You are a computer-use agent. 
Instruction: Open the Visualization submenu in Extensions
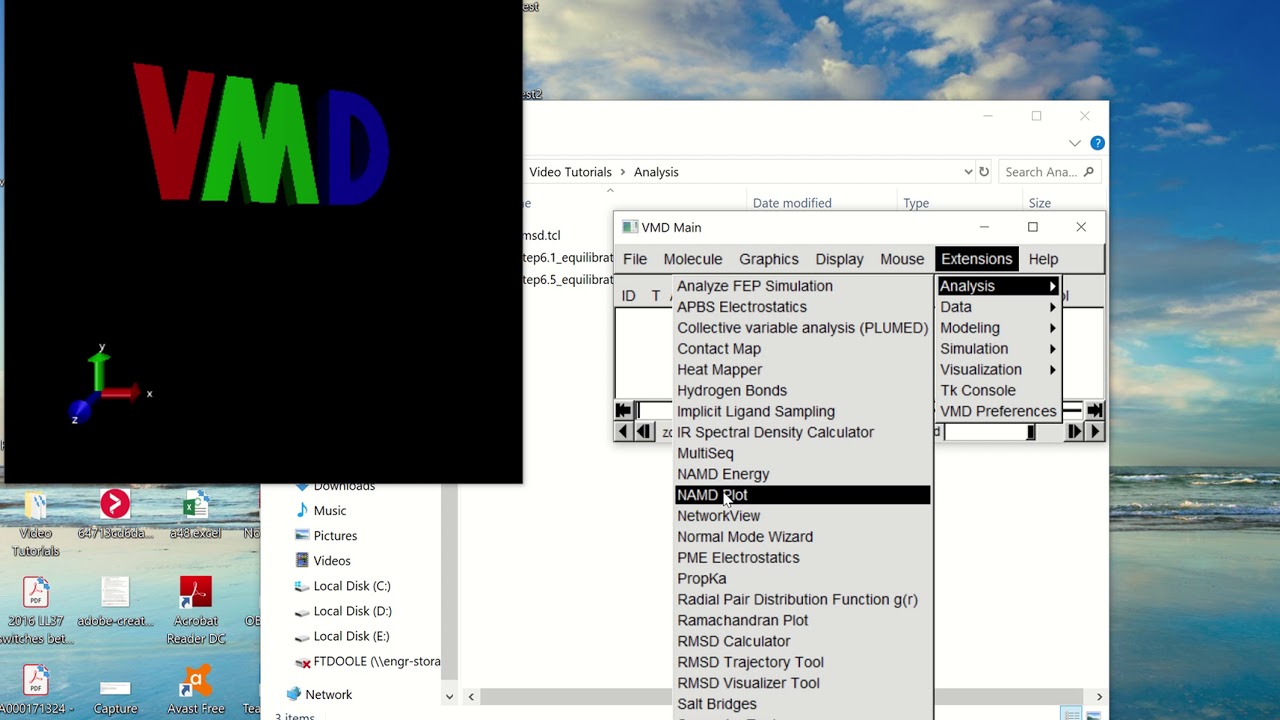[998, 370]
